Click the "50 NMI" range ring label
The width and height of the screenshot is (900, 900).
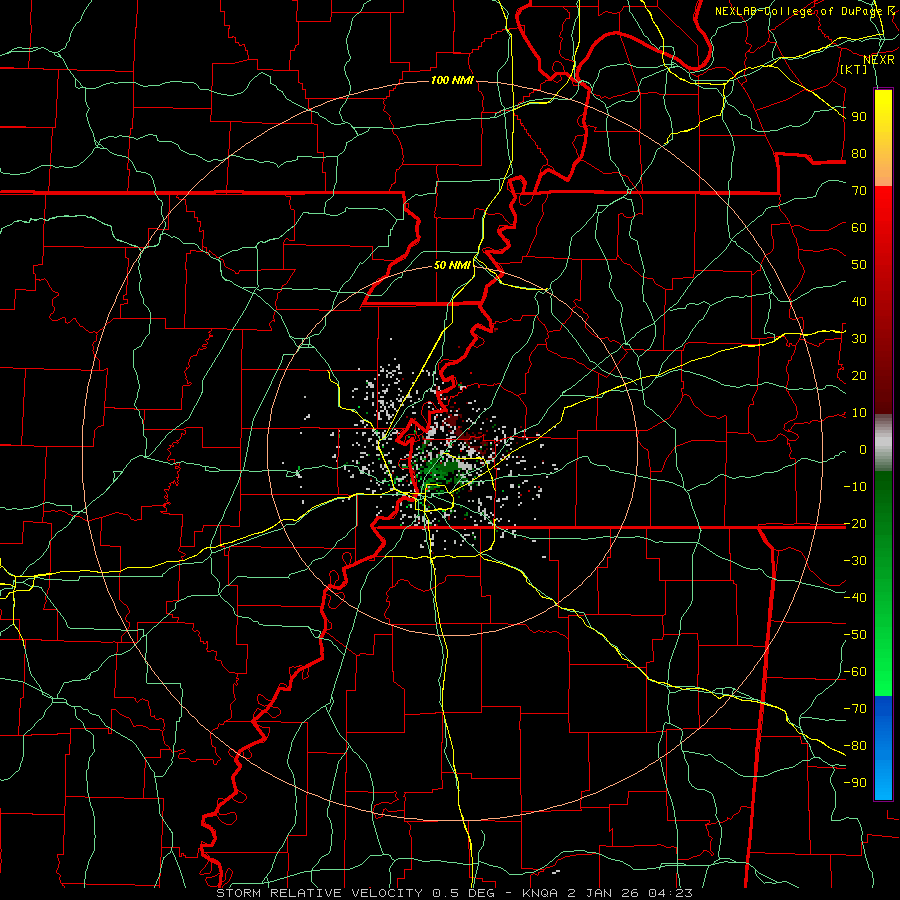point(452,265)
